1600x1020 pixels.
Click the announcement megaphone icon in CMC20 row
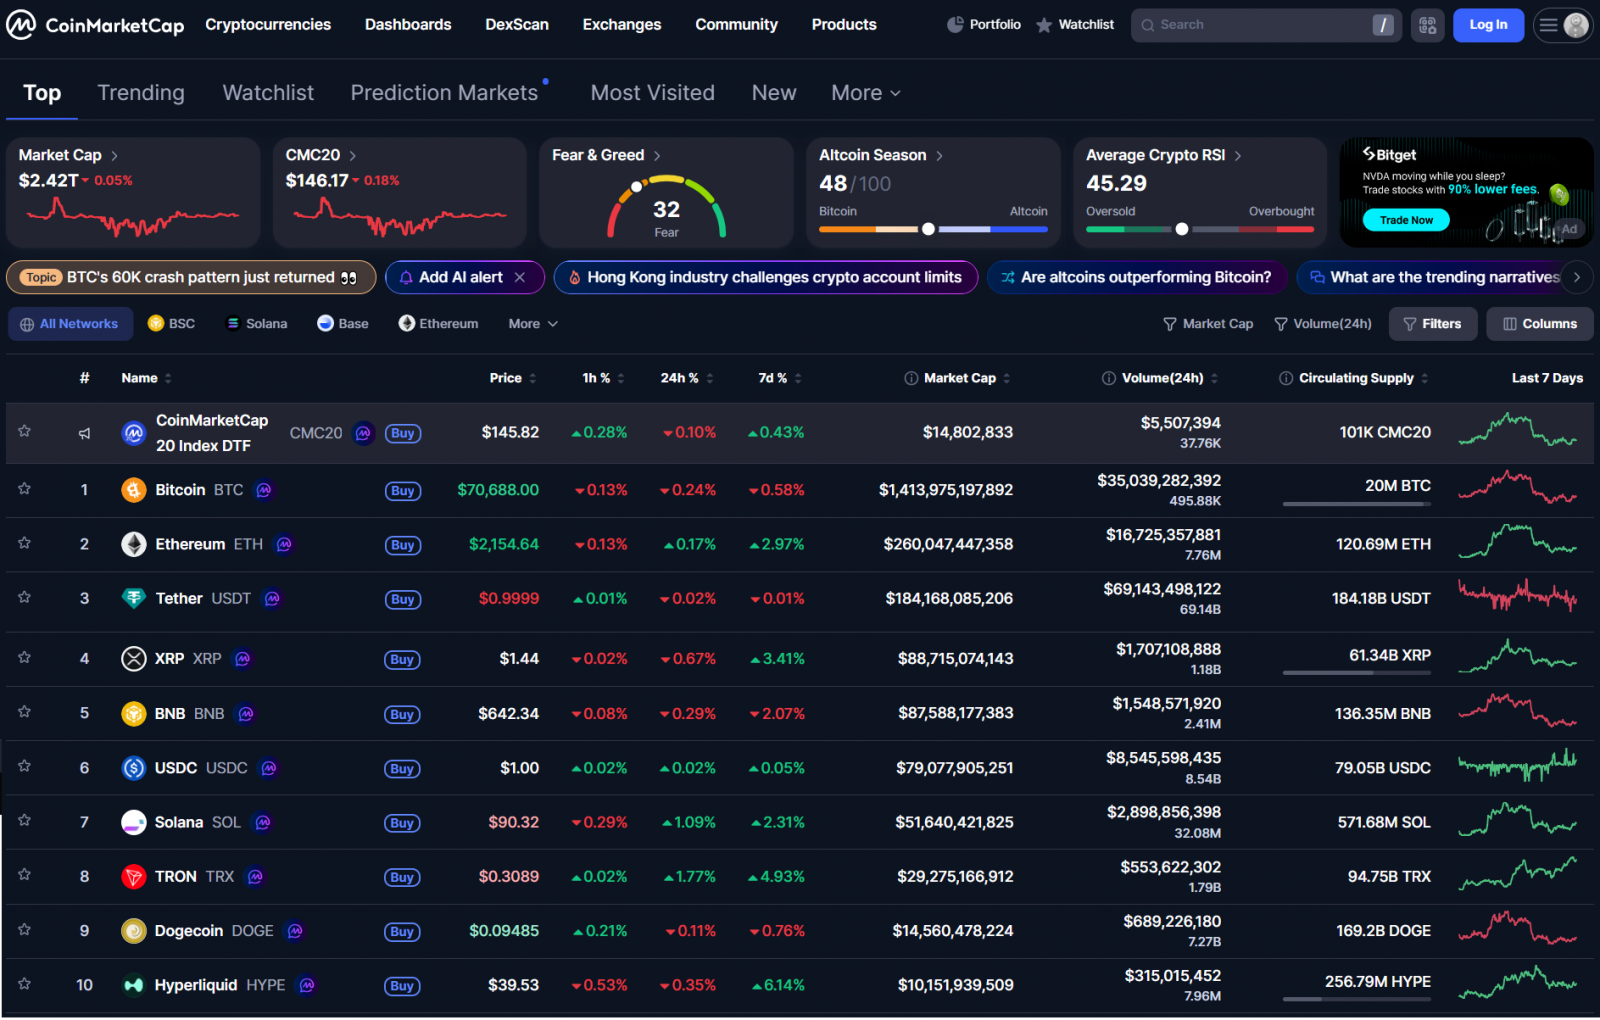(x=84, y=433)
